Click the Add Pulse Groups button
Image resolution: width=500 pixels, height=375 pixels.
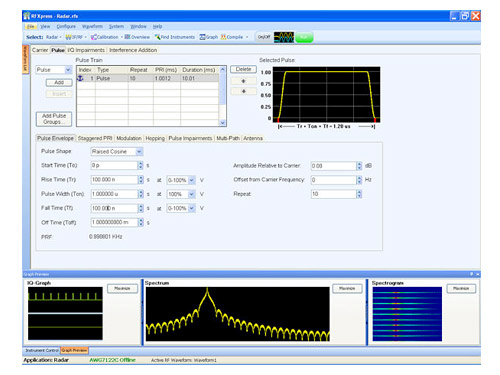54,119
